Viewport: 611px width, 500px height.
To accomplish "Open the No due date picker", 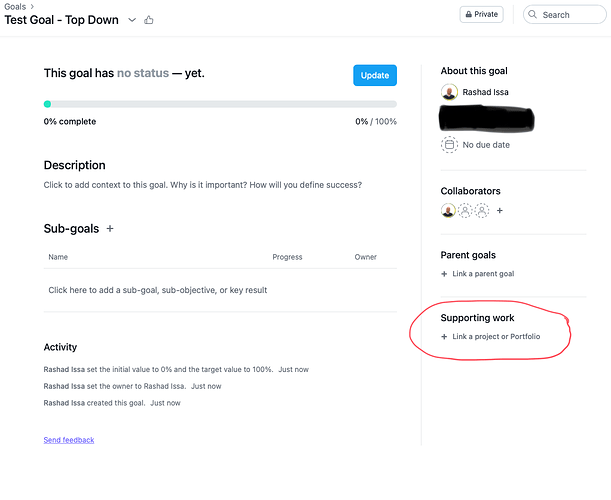I will pos(486,145).
